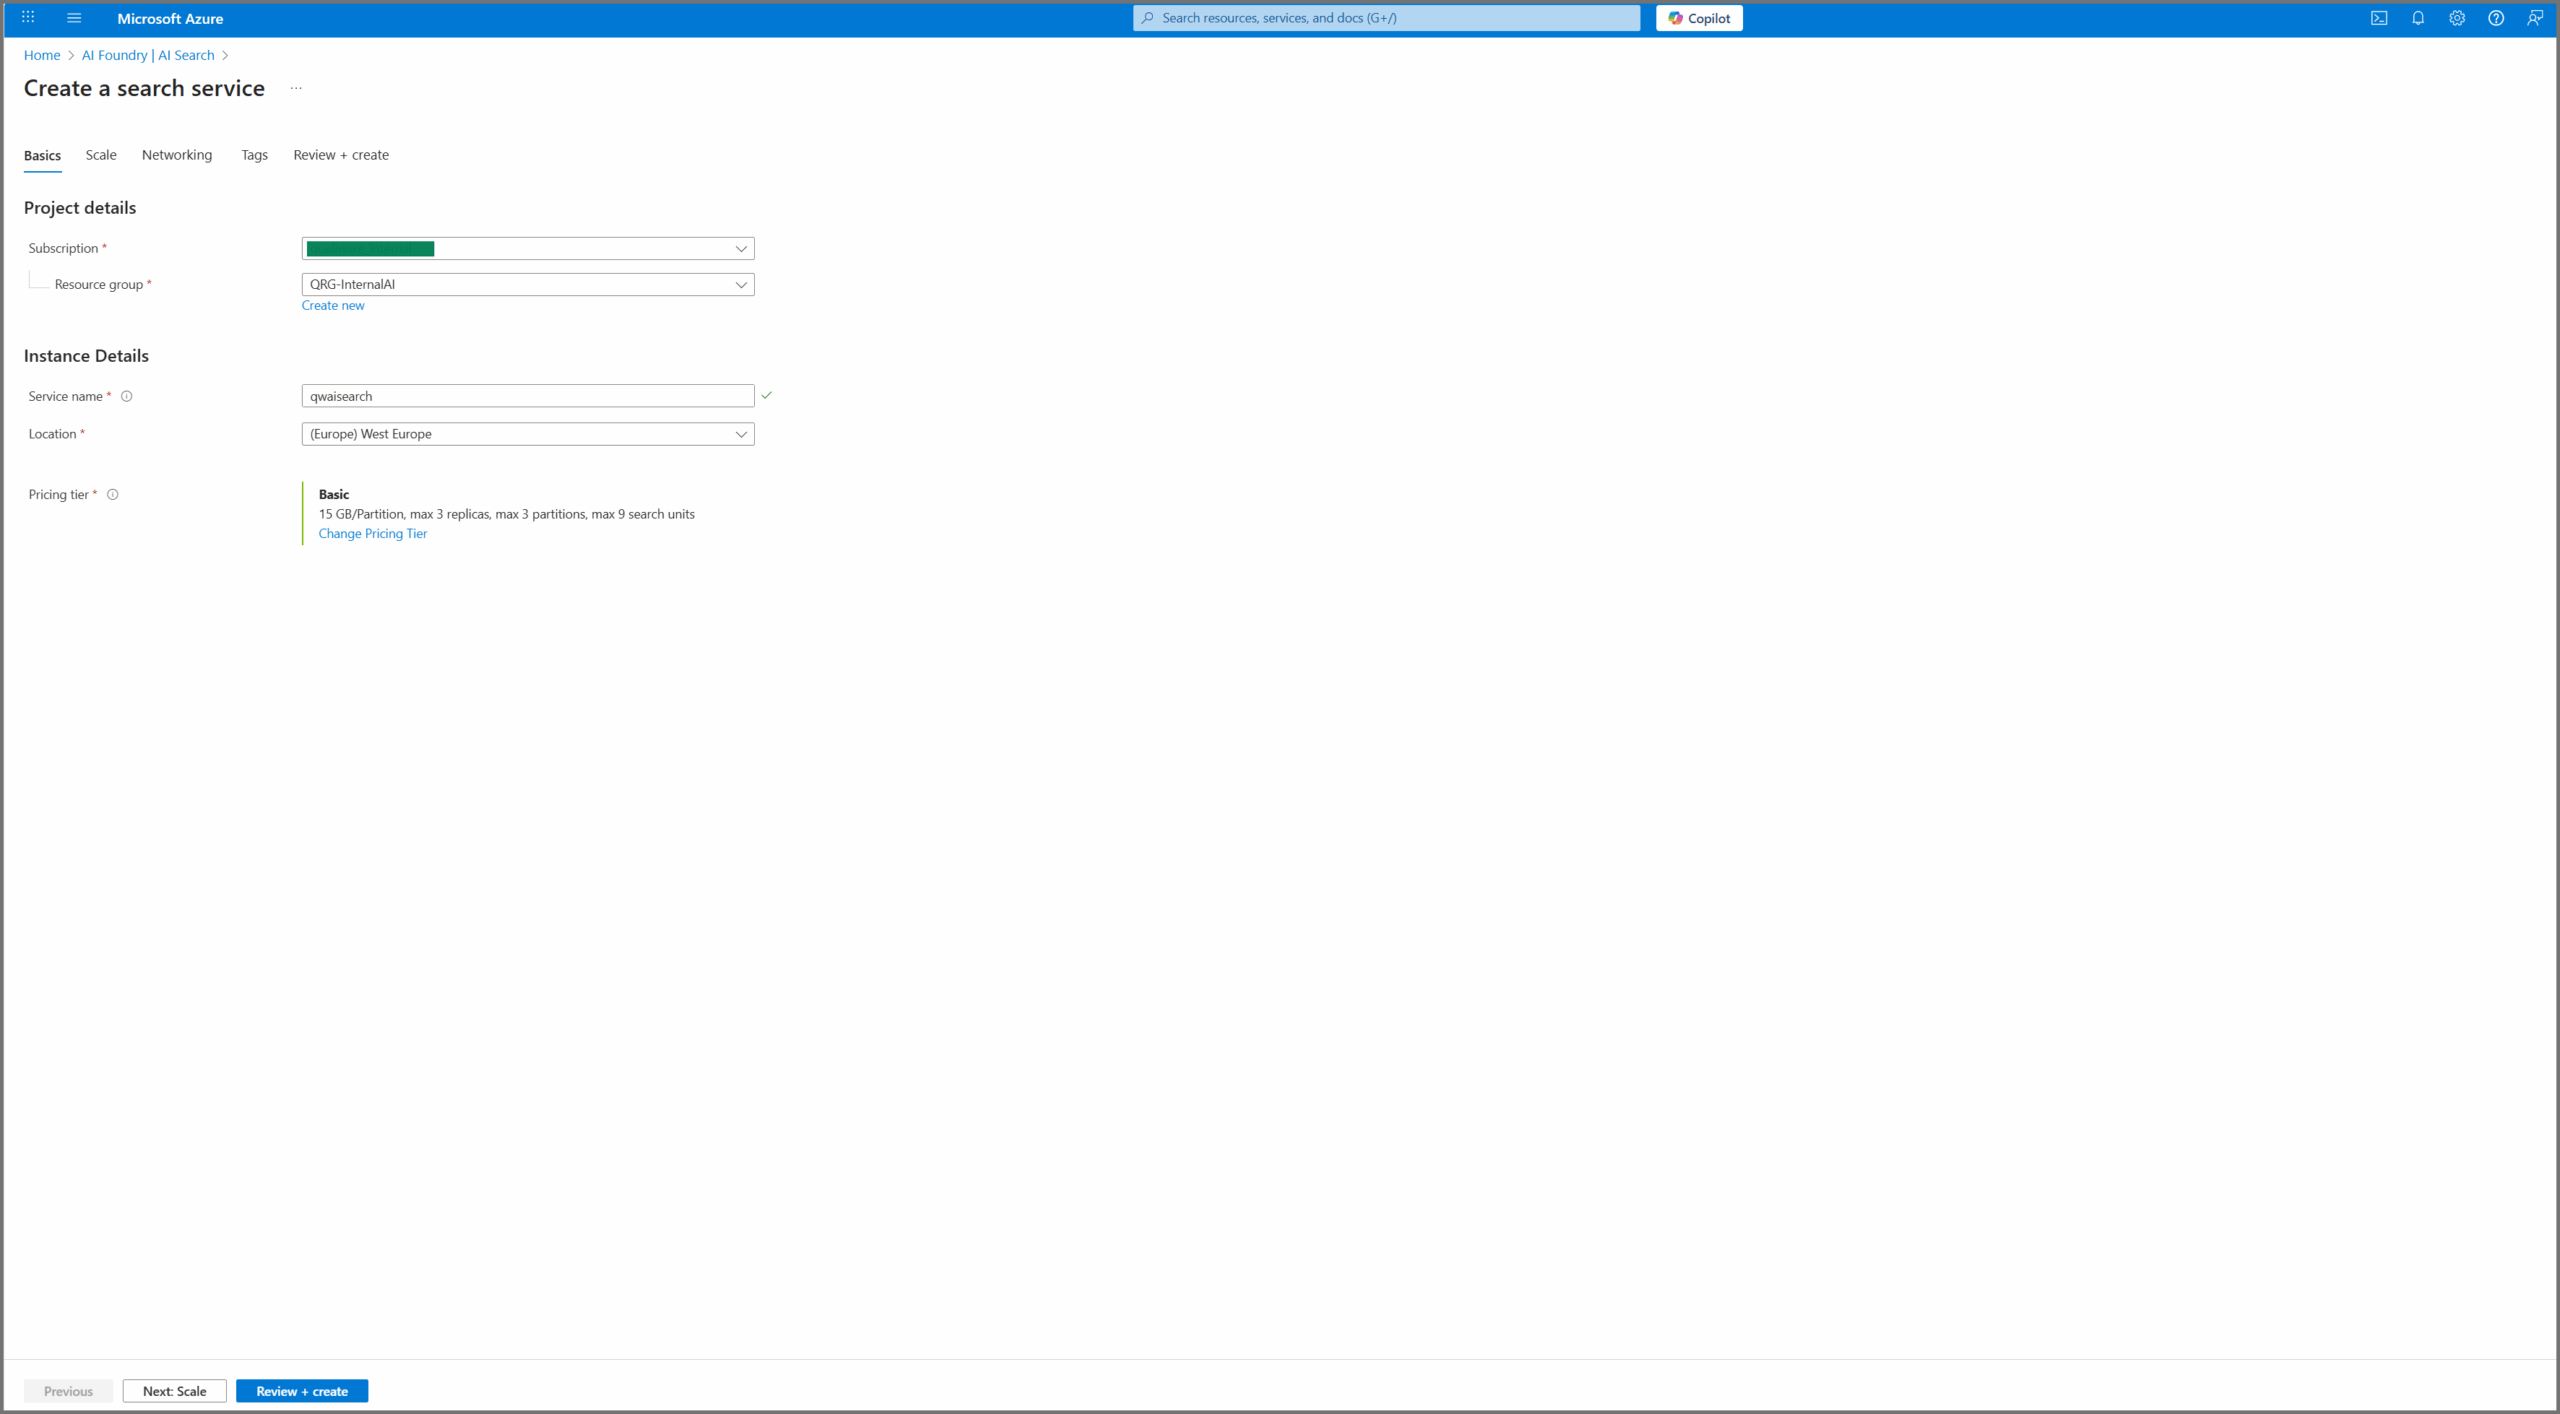This screenshot has width=2560, height=1414.
Task: Click the Create new resource group link
Action: 333,305
